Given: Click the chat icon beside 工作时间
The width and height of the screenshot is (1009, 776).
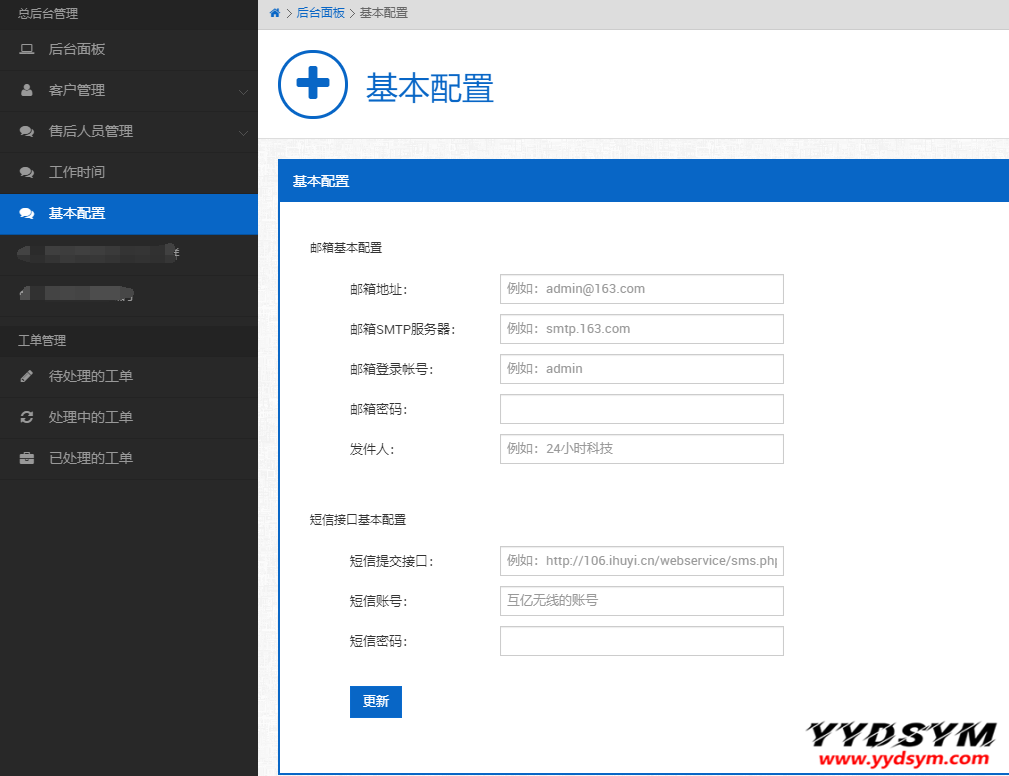Looking at the screenshot, I should tap(27, 172).
